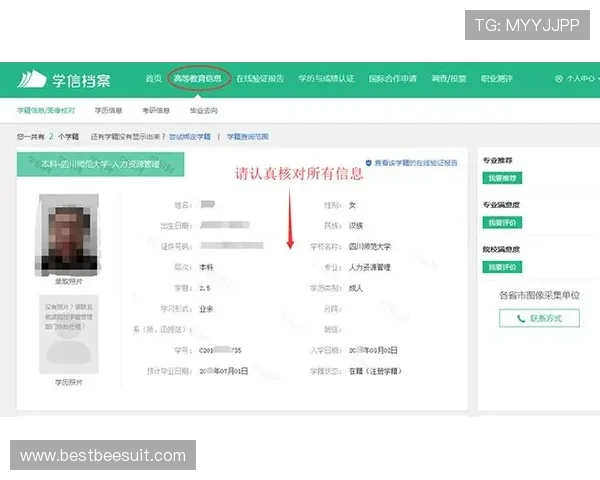Image resolution: width=600 pixels, height=480 pixels.
Task: Click the 尝试绑定学籍 link
Action: (190, 137)
